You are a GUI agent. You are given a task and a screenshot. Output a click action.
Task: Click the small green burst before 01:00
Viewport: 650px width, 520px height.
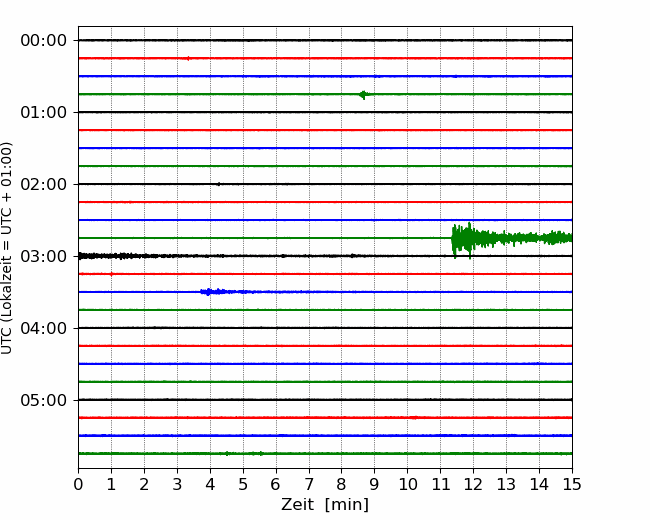click(x=363, y=94)
